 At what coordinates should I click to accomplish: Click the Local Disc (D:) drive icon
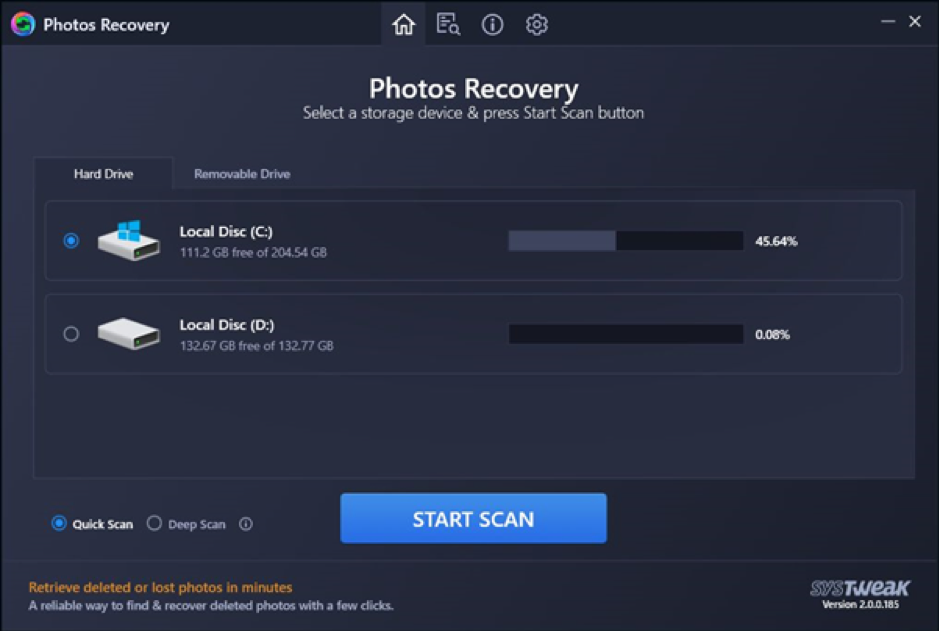(x=129, y=333)
